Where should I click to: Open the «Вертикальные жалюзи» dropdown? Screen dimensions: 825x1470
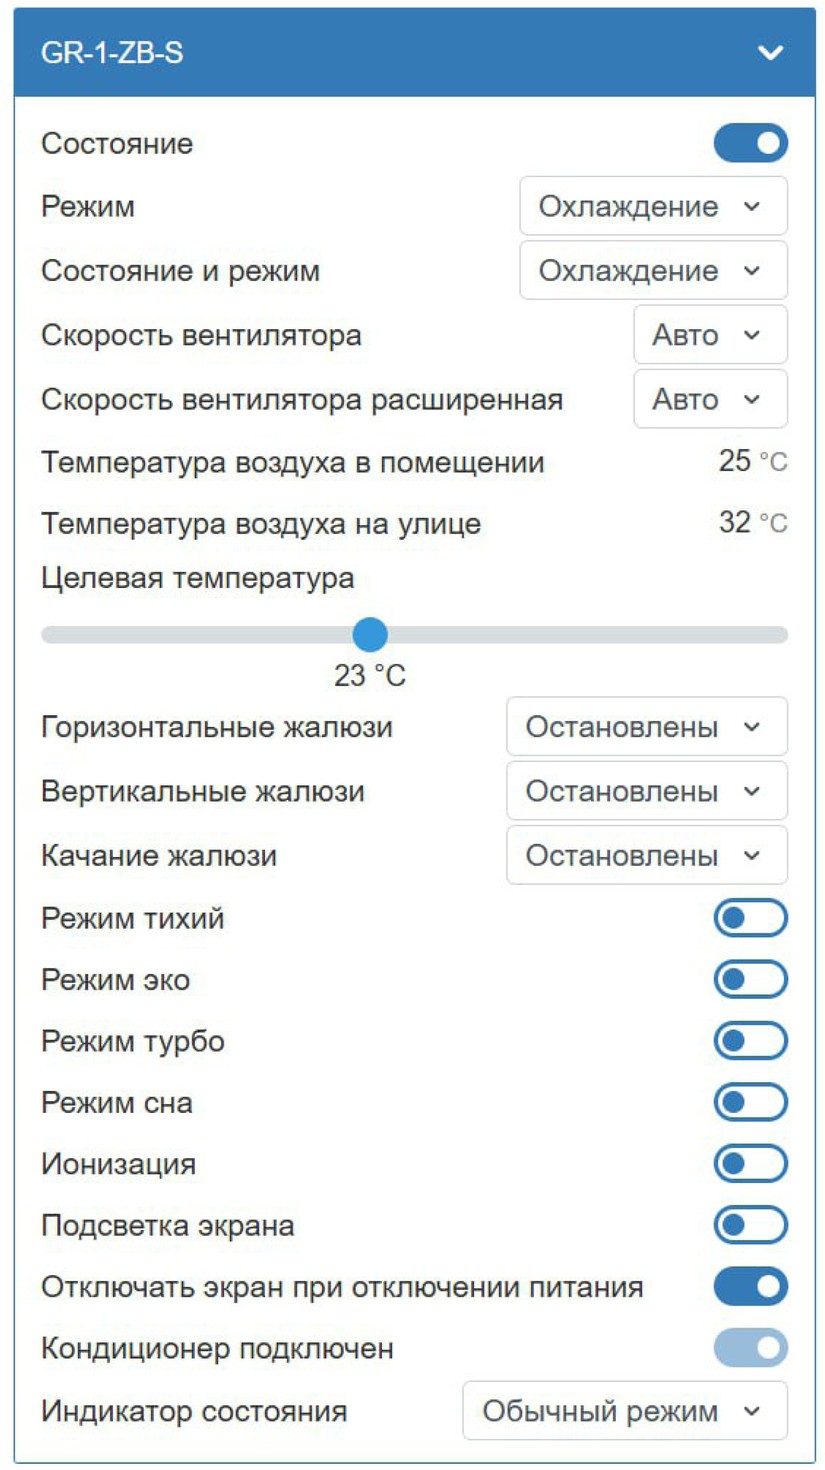pos(646,791)
